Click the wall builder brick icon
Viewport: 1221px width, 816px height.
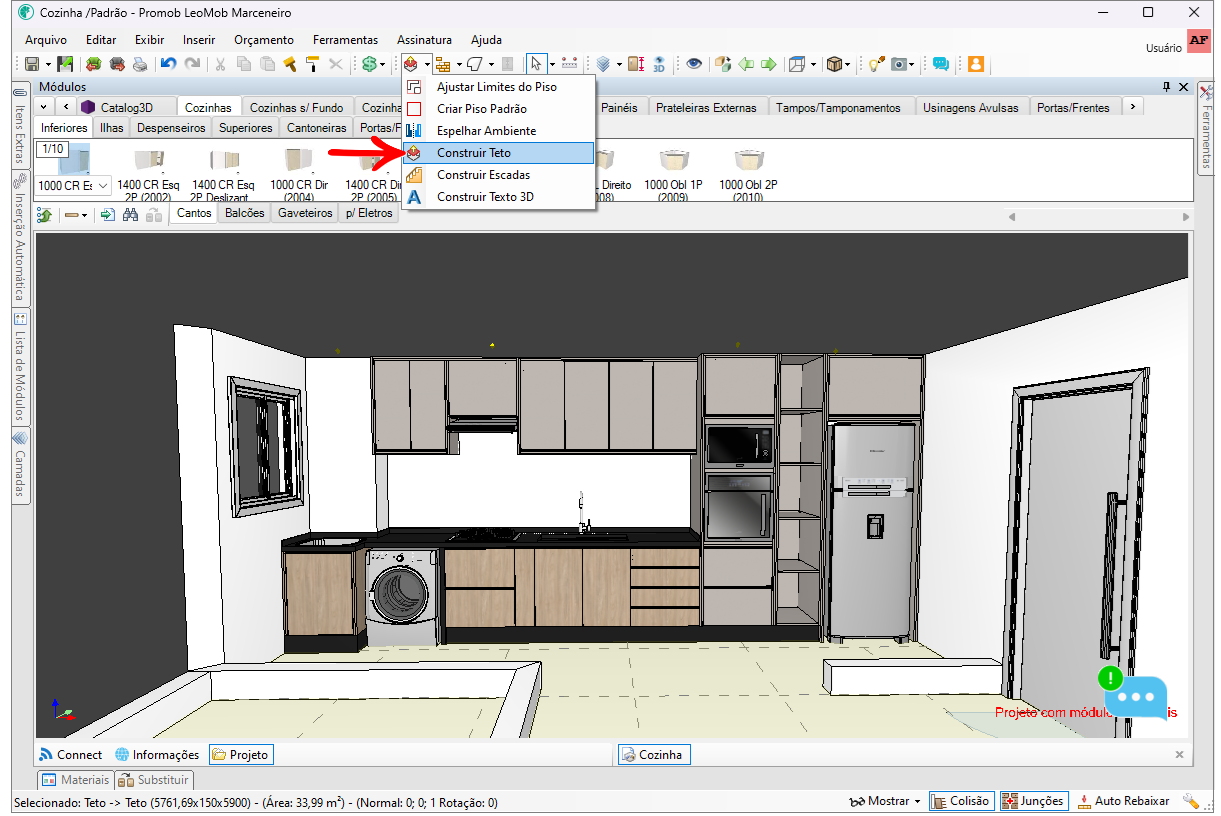click(x=442, y=64)
